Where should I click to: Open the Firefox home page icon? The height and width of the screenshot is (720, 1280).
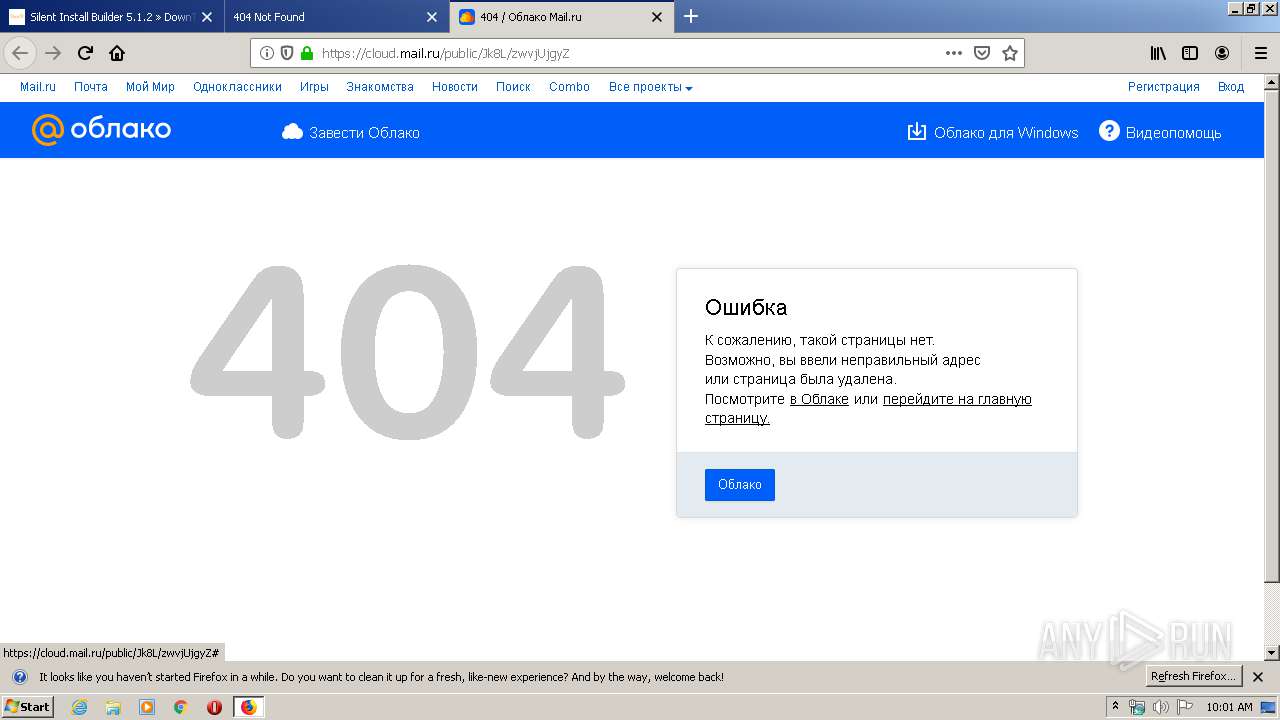pos(117,53)
